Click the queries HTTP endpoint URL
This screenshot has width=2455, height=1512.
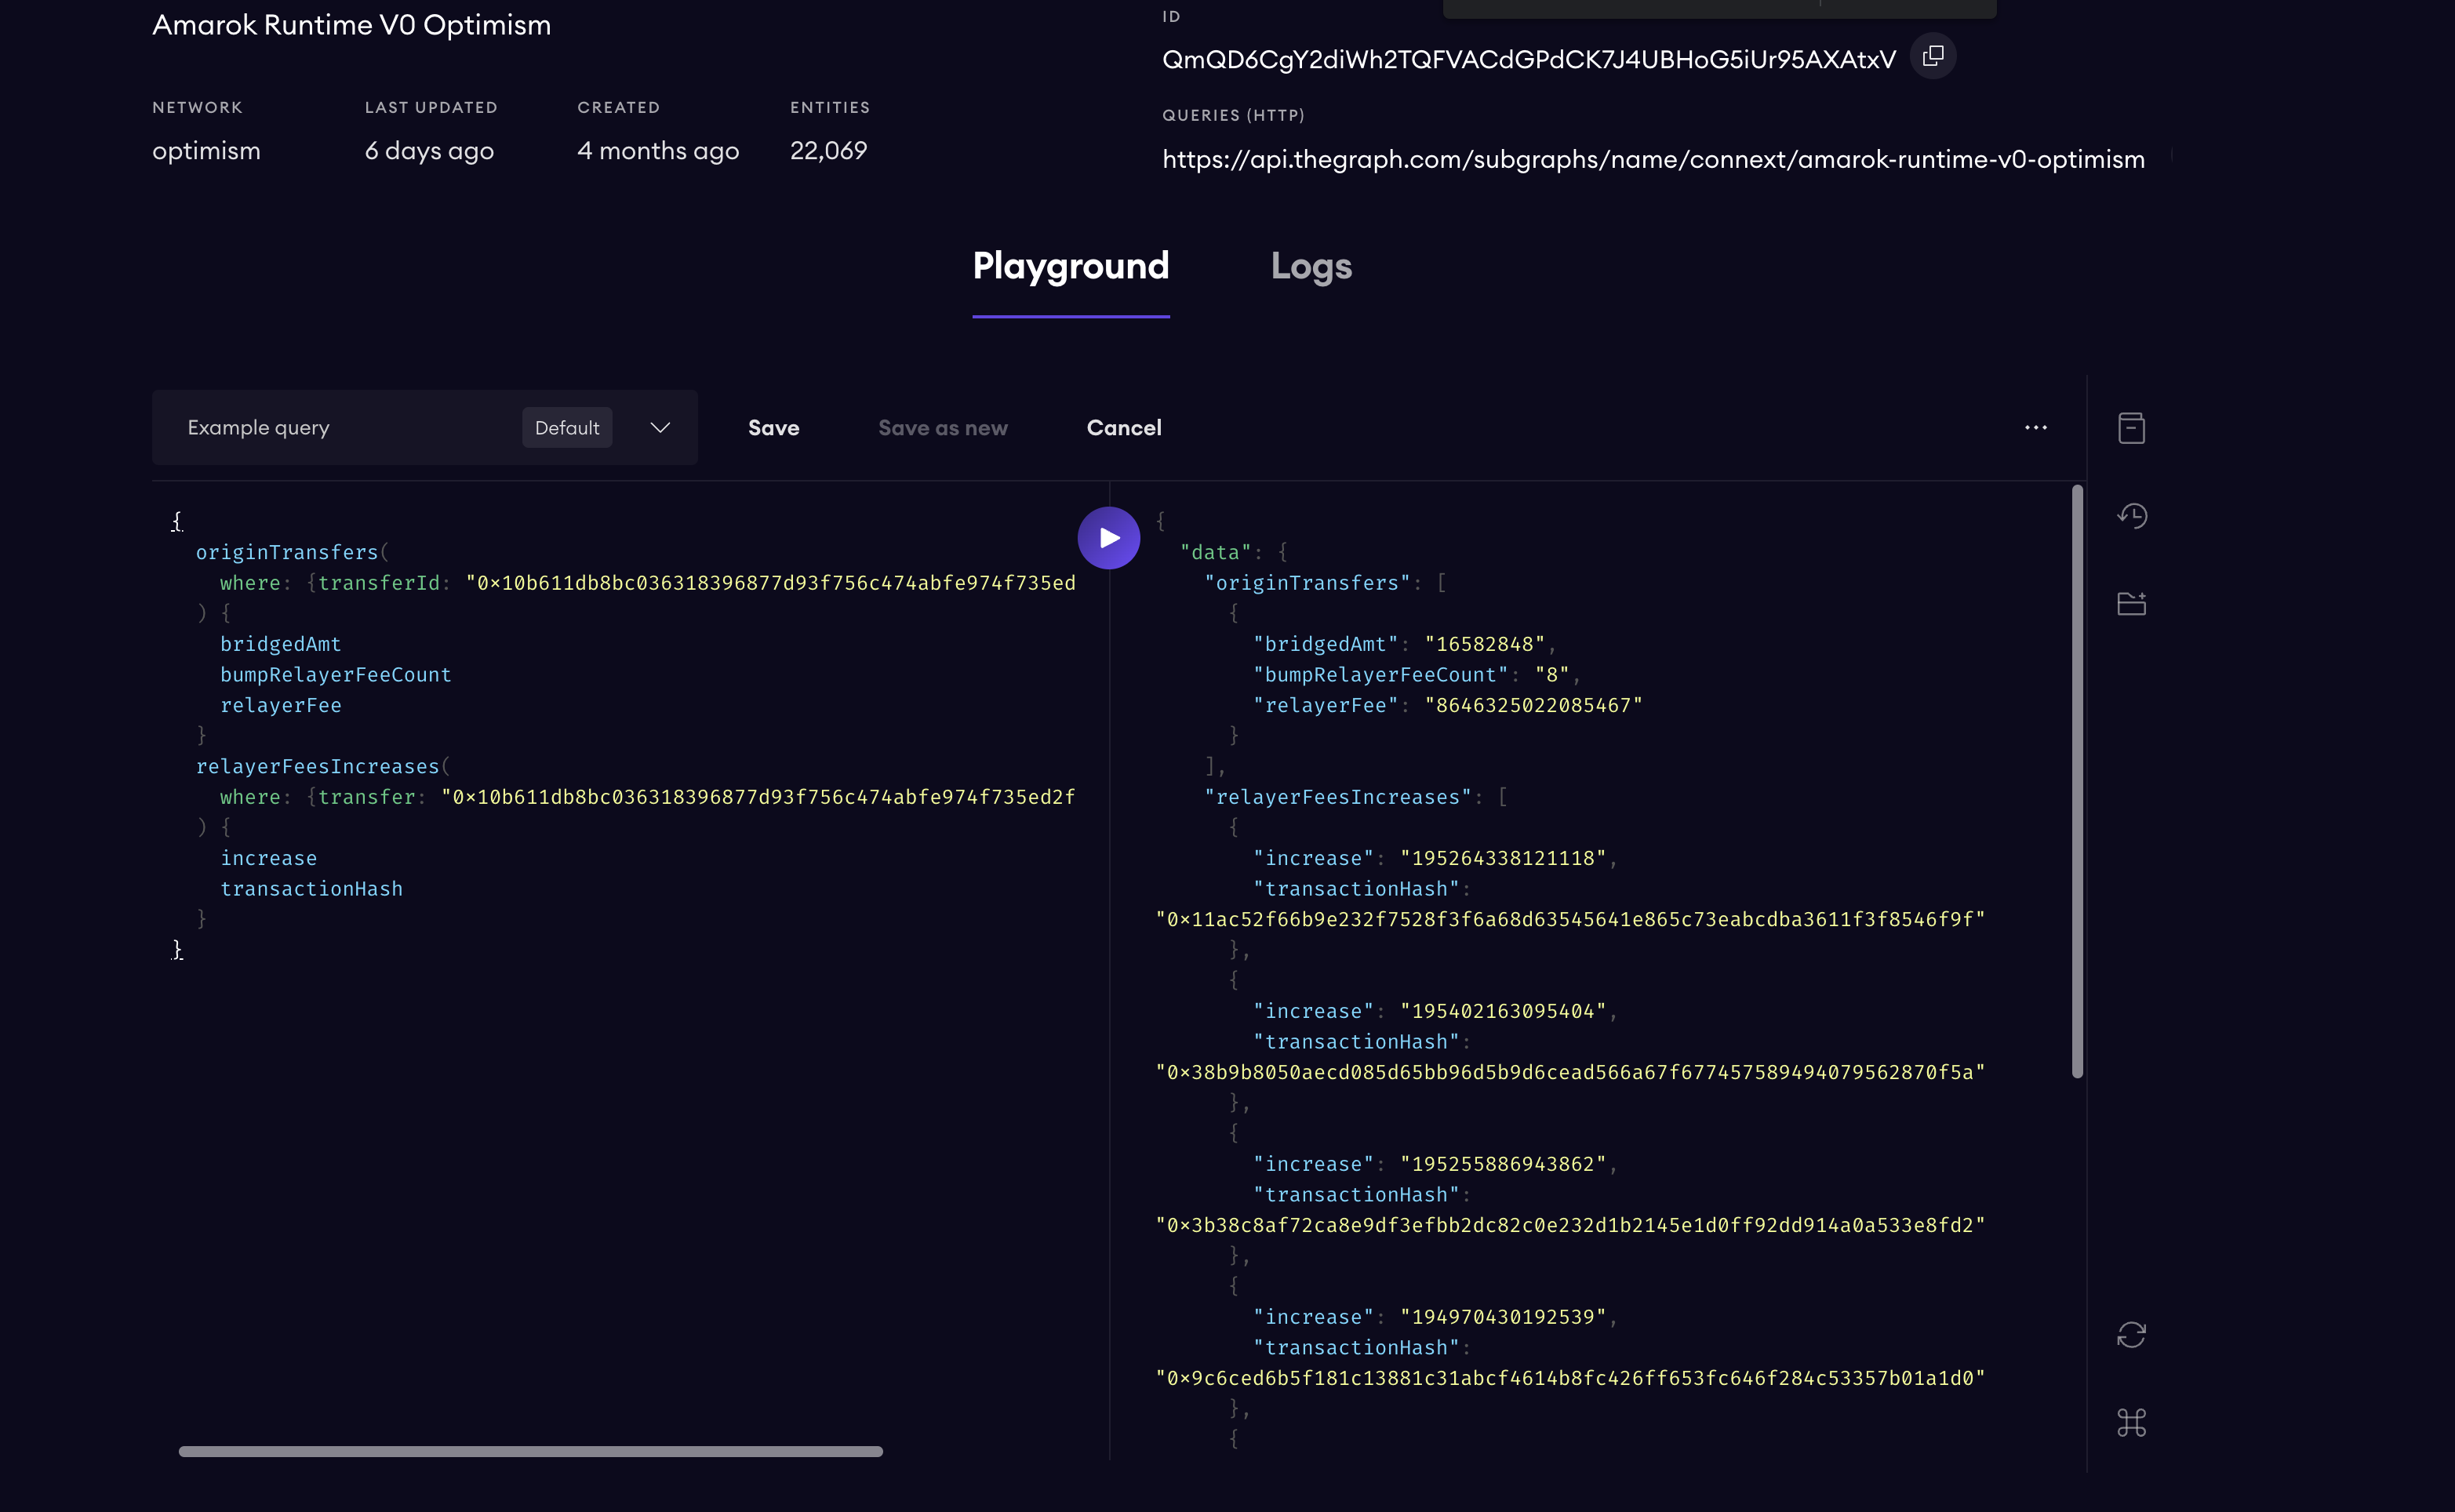(x=1652, y=158)
